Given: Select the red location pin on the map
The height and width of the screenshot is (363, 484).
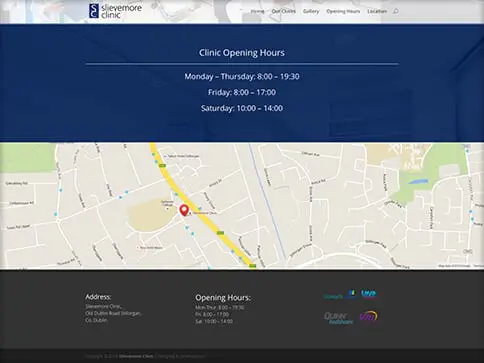Looking at the screenshot, I should tap(184, 210).
